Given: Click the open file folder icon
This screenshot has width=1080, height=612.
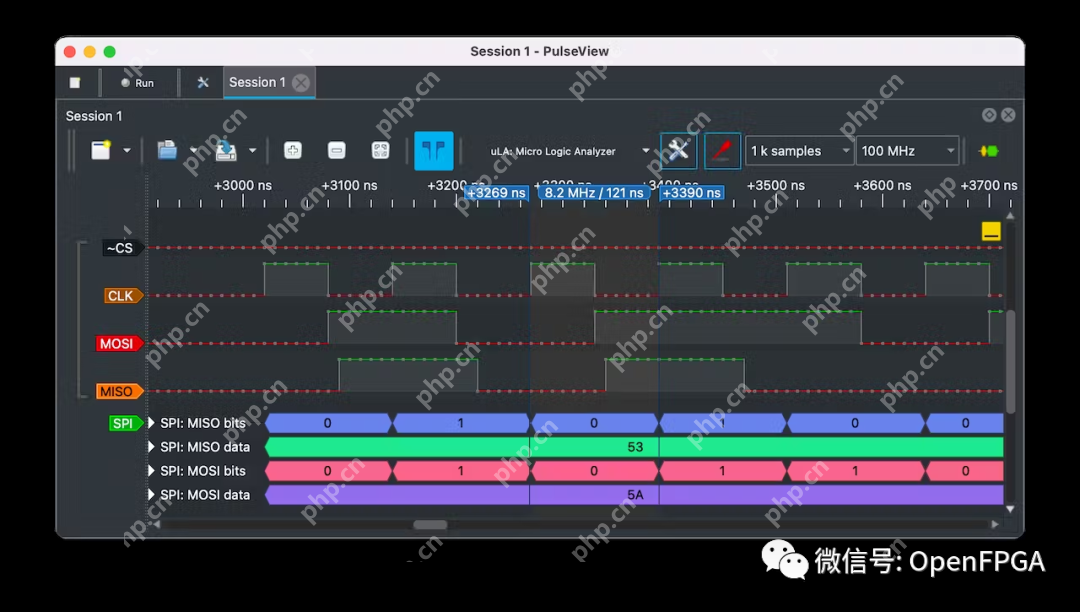Looking at the screenshot, I should (x=167, y=151).
